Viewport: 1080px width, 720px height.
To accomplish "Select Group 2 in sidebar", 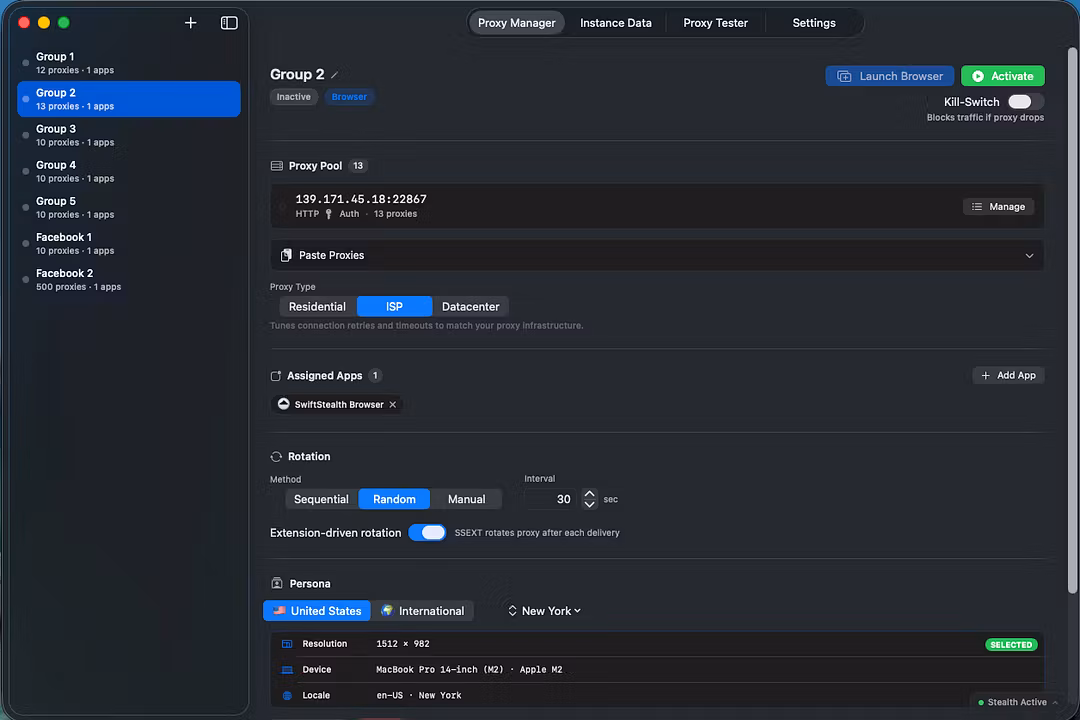I will pyautogui.click(x=129, y=99).
